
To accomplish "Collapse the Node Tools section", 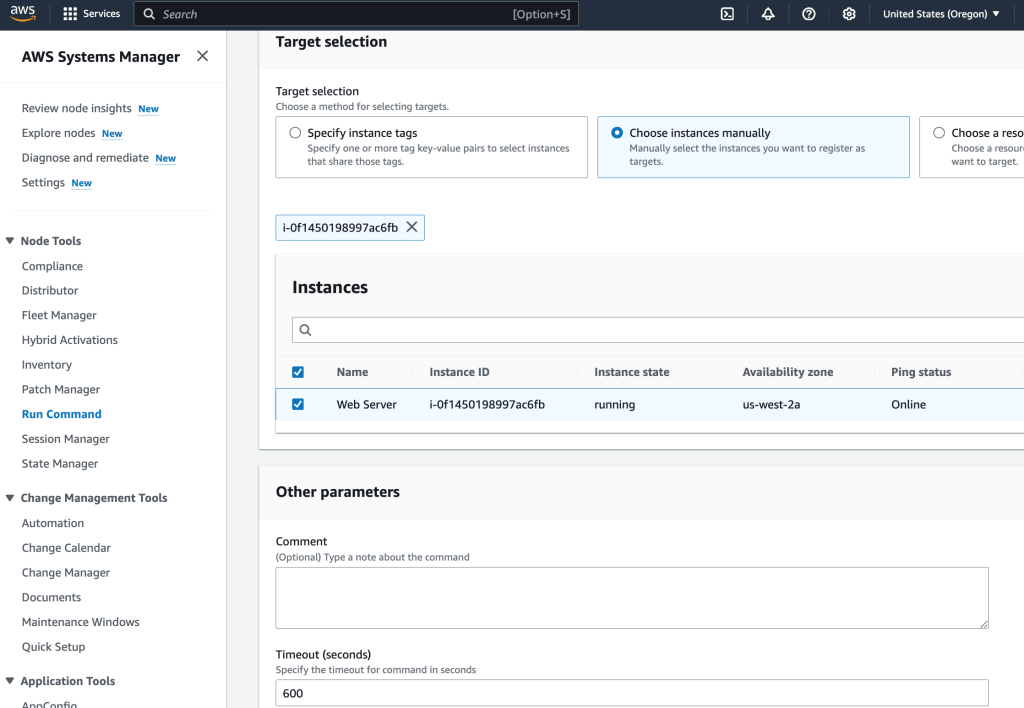I will click(x=10, y=241).
